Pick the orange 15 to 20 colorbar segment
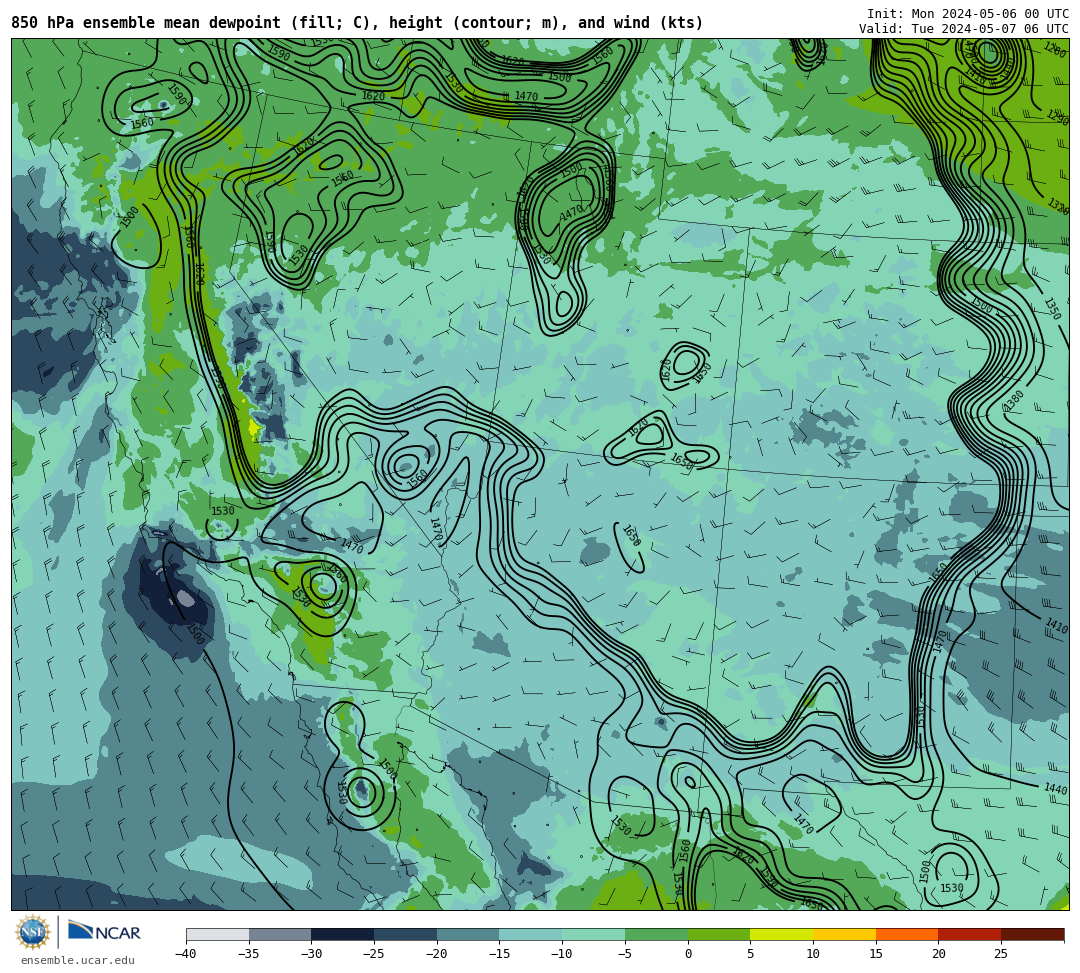 [x=907, y=934]
